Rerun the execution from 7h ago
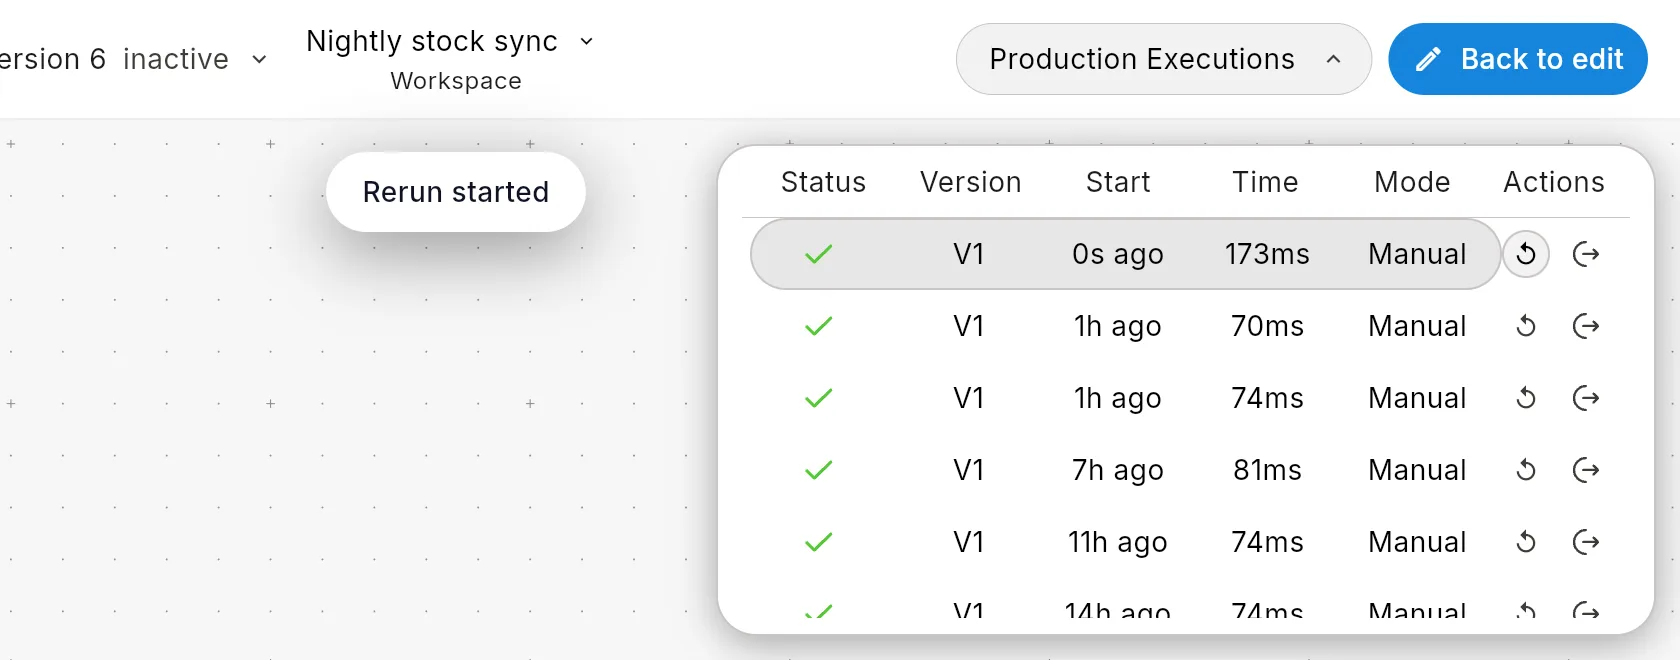The image size is (1680, 660). click(x=1526, y=470)
